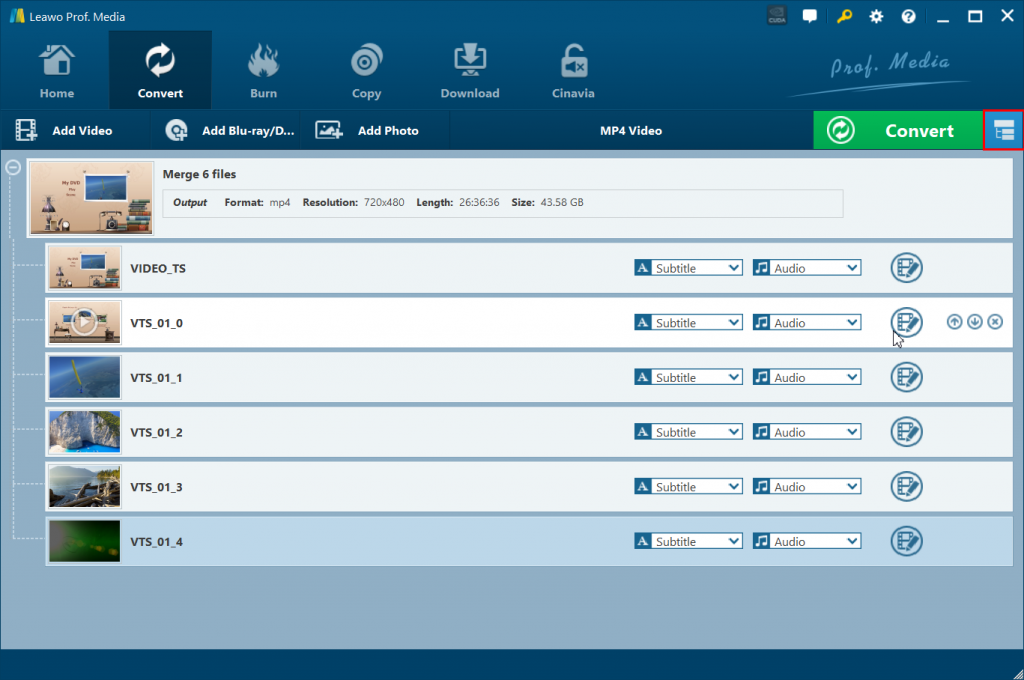Viewport: 1024px width, 680px height.
Task: Open the Cinavia module
Action: 573,71
